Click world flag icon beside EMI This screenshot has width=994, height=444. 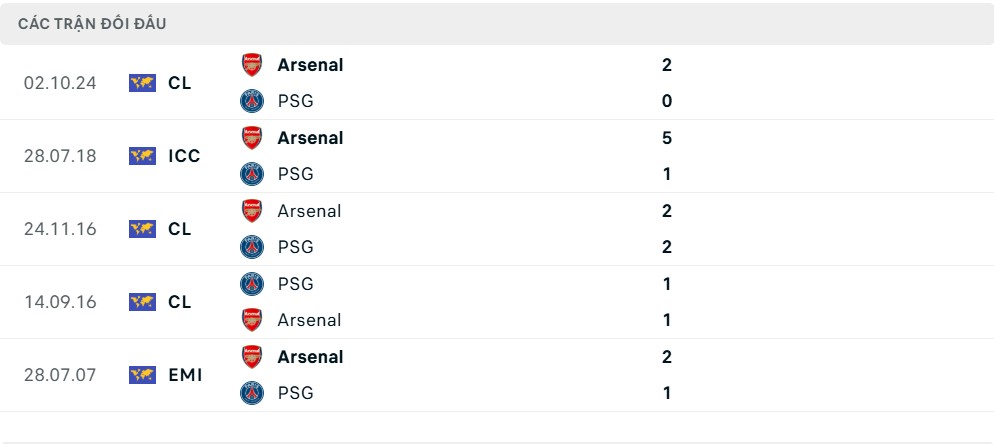click(142, 375)
